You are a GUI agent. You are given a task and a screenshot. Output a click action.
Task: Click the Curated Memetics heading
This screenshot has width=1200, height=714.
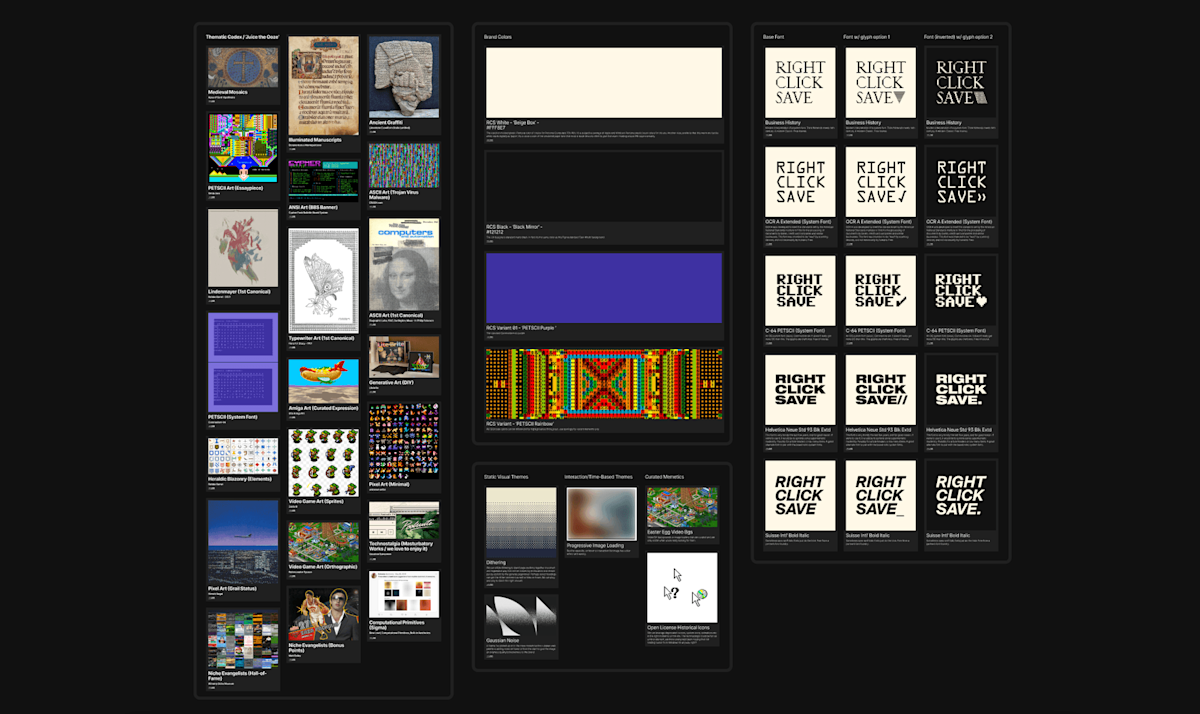coord(666,477)
